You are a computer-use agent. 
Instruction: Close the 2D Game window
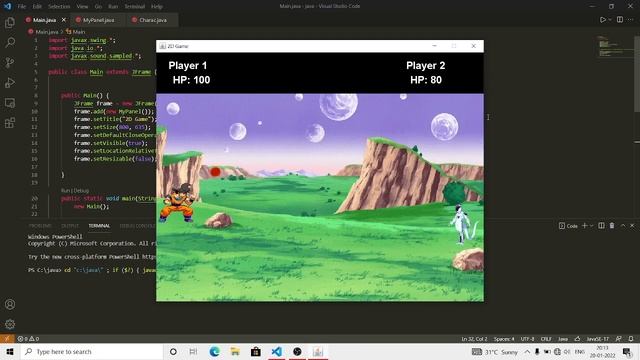(x=473, y=46)
